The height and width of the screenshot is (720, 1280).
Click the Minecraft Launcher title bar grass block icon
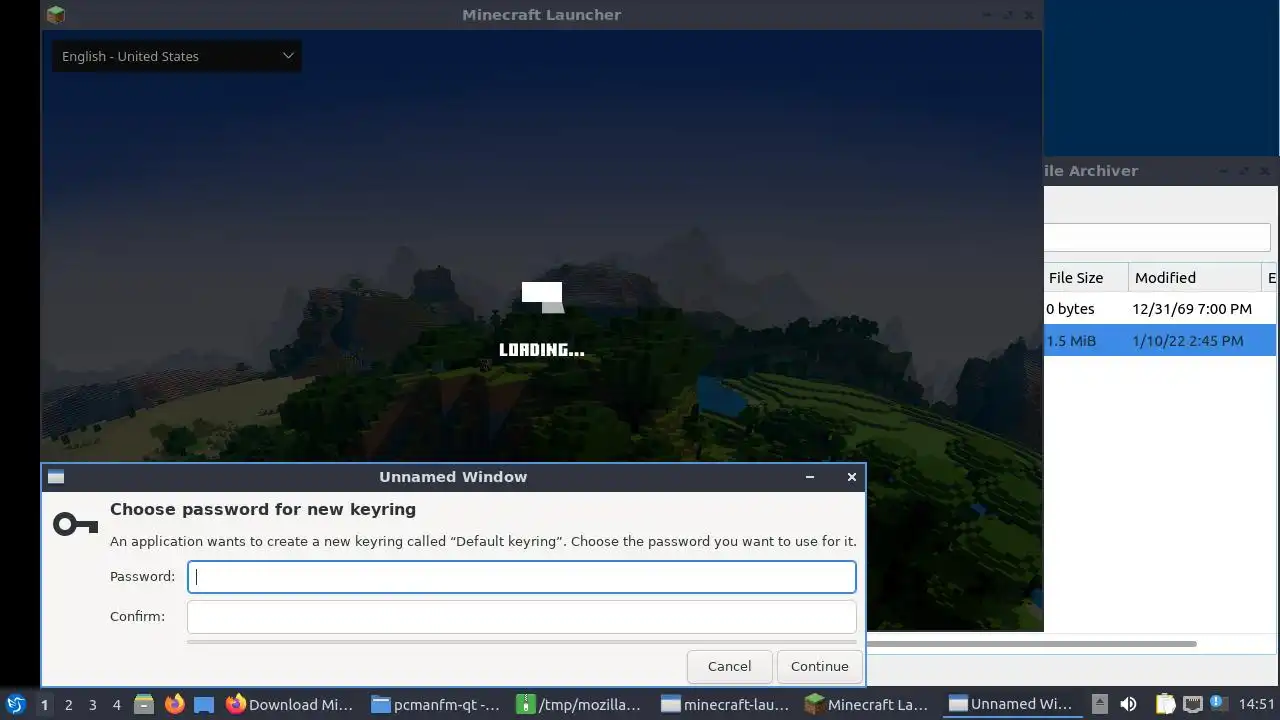[56, 14]
